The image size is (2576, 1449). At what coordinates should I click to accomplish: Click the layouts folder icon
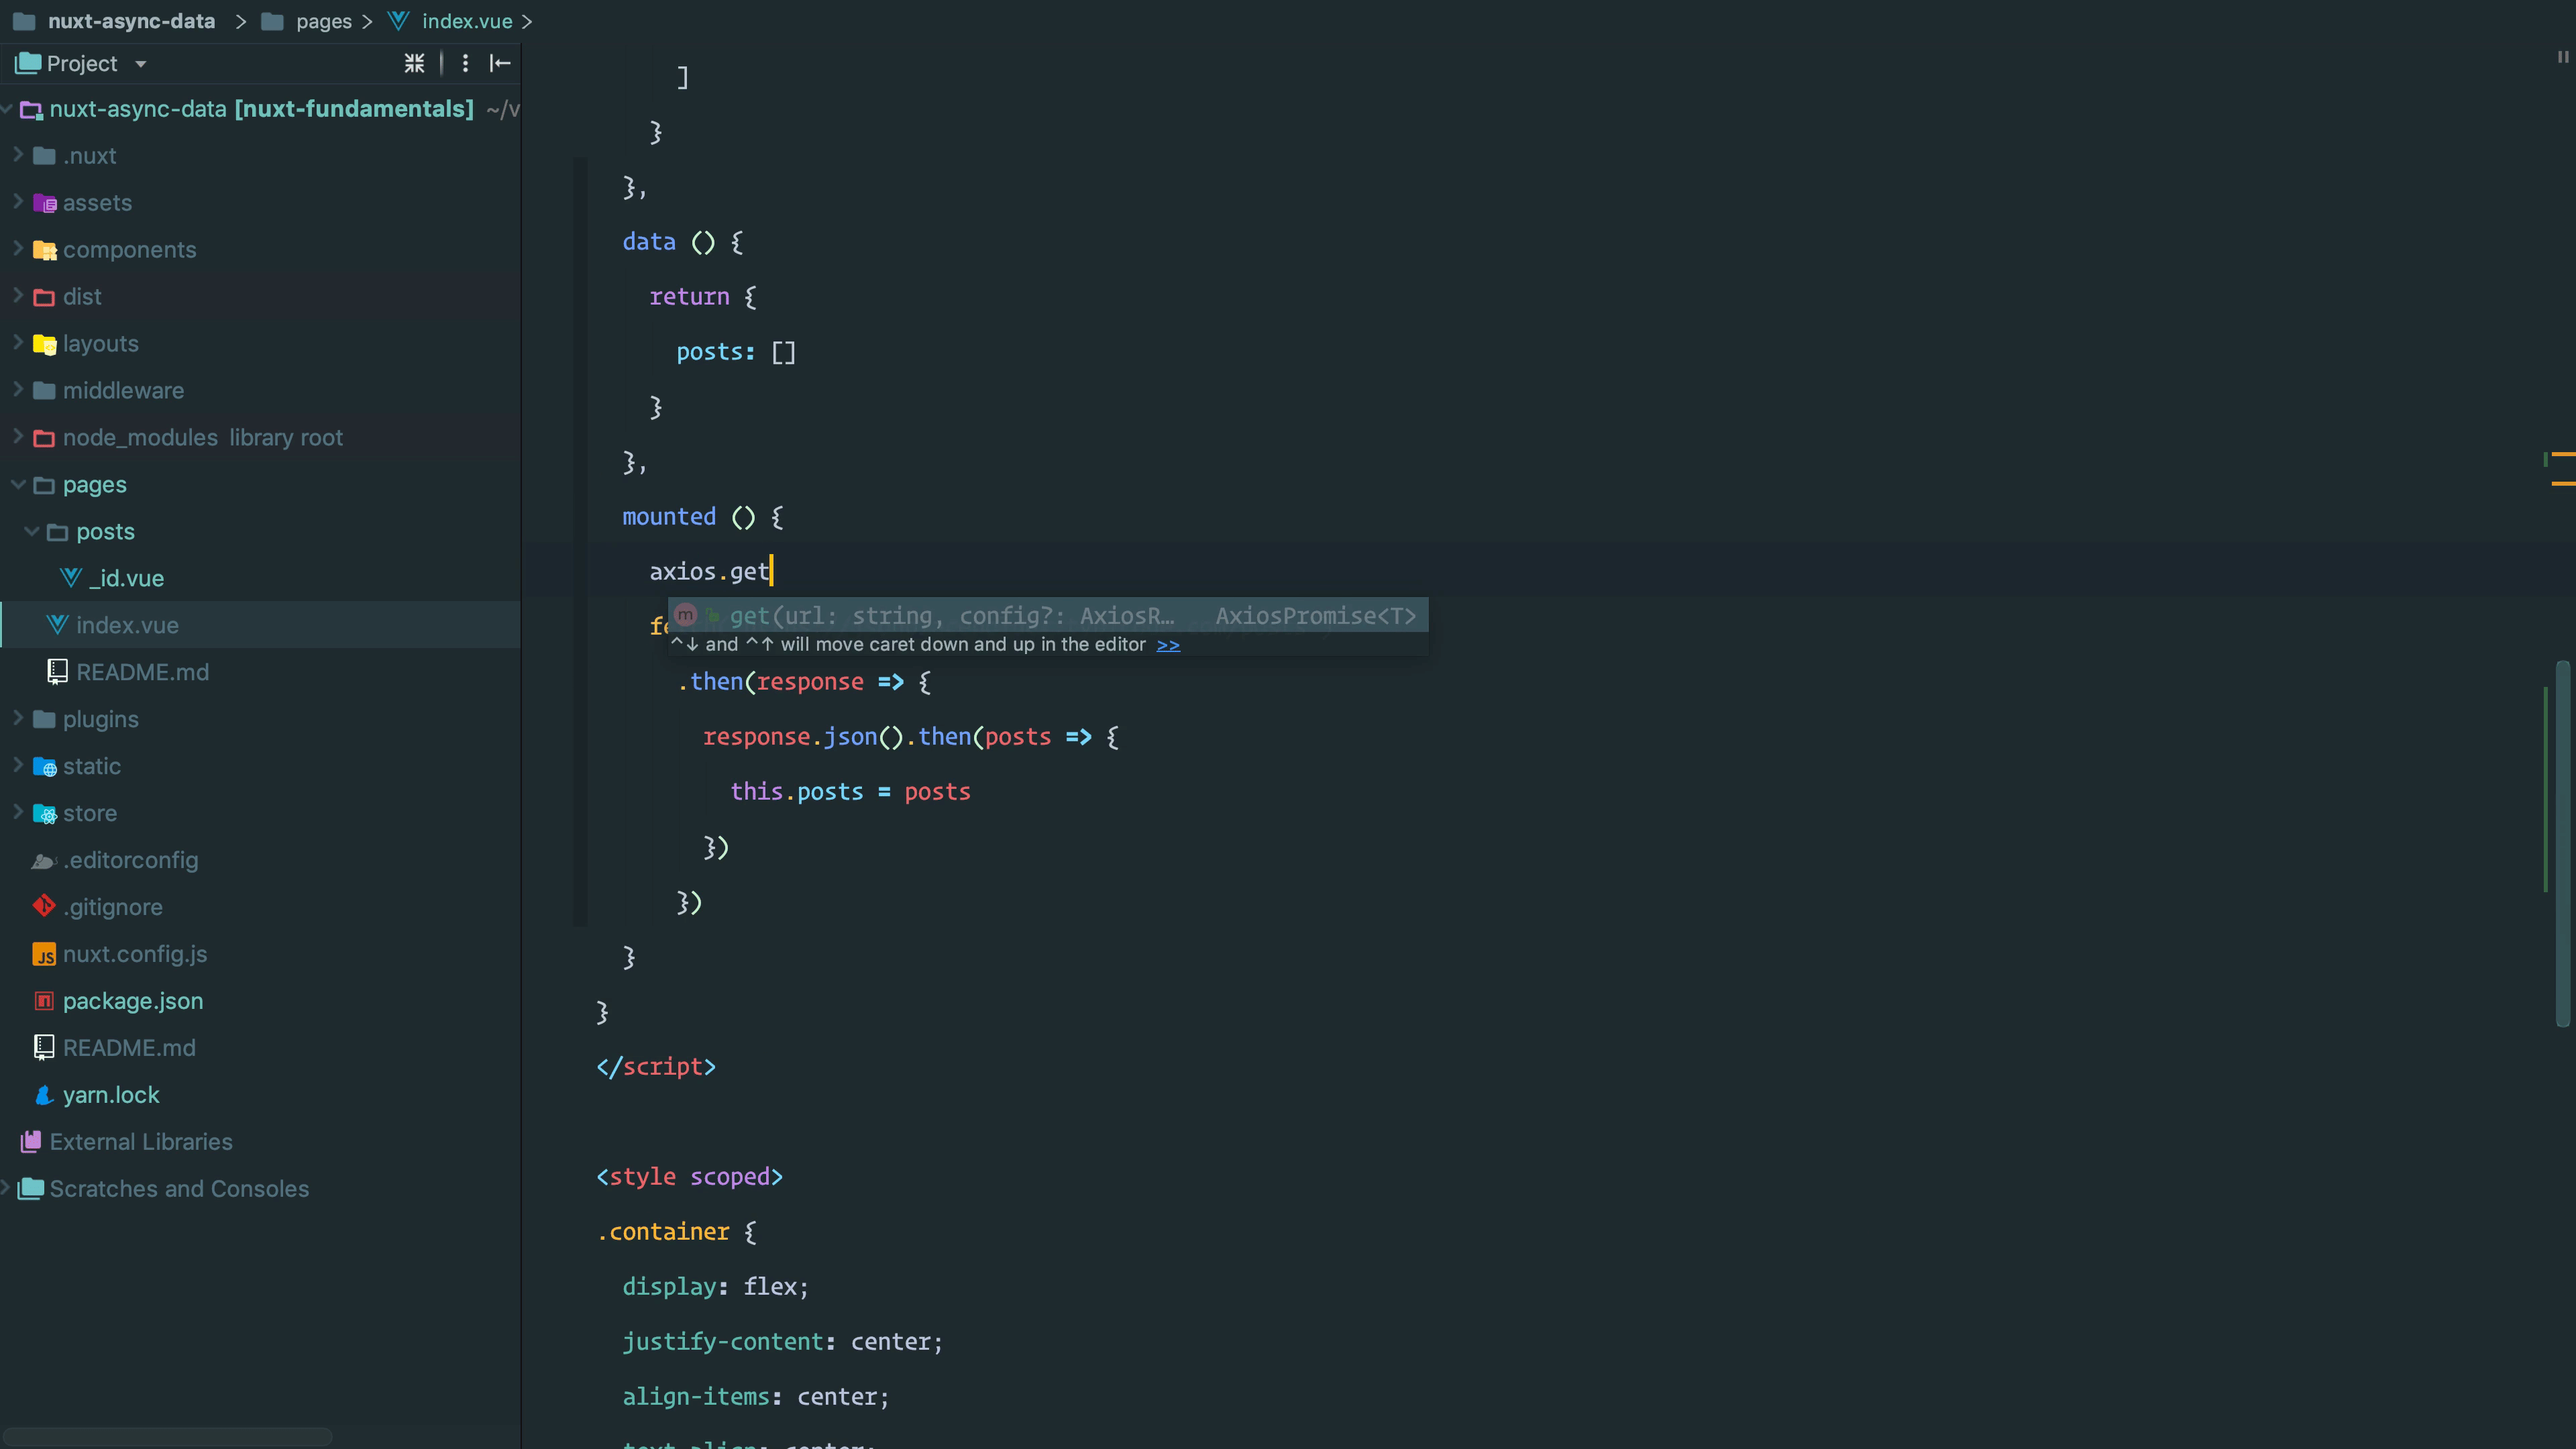pyautogui.click(x=44, y=344)
